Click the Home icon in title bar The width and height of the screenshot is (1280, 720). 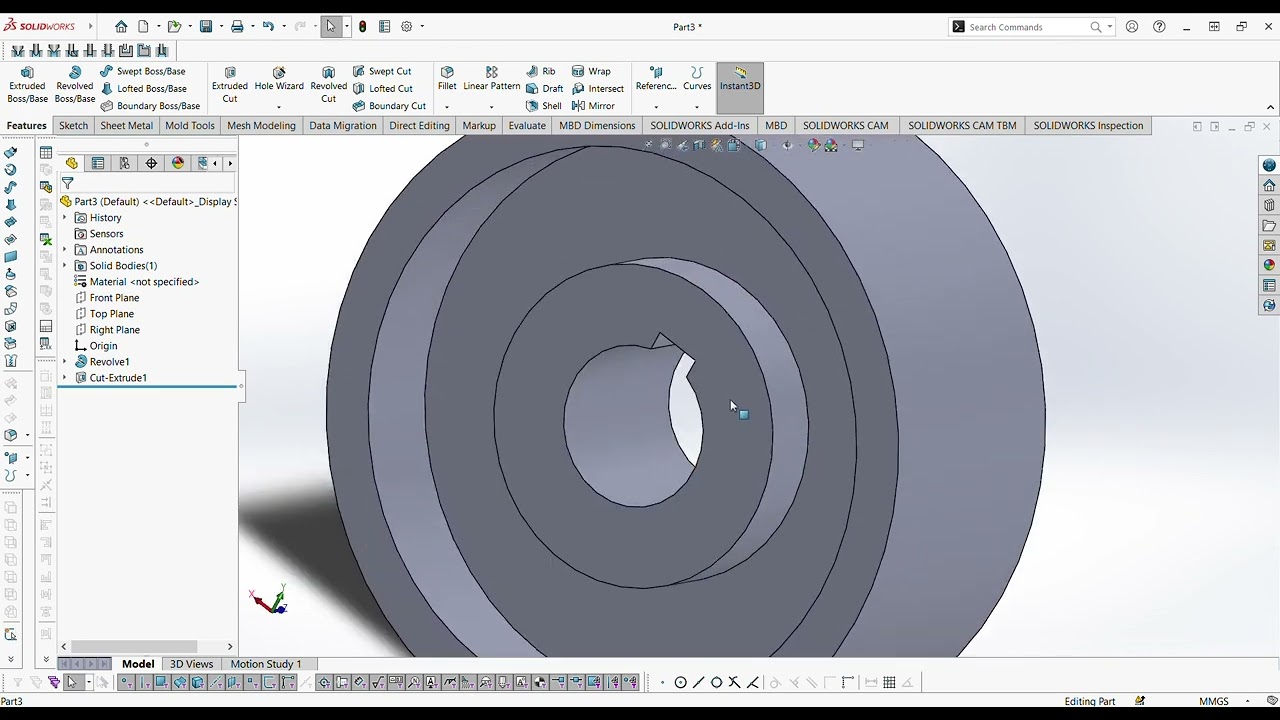coord(121,27)
